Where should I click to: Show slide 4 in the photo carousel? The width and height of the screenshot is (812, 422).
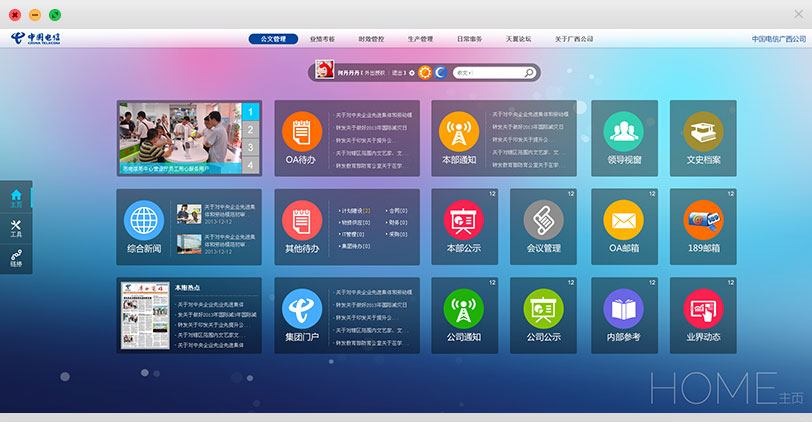click(x=250, y=165)
